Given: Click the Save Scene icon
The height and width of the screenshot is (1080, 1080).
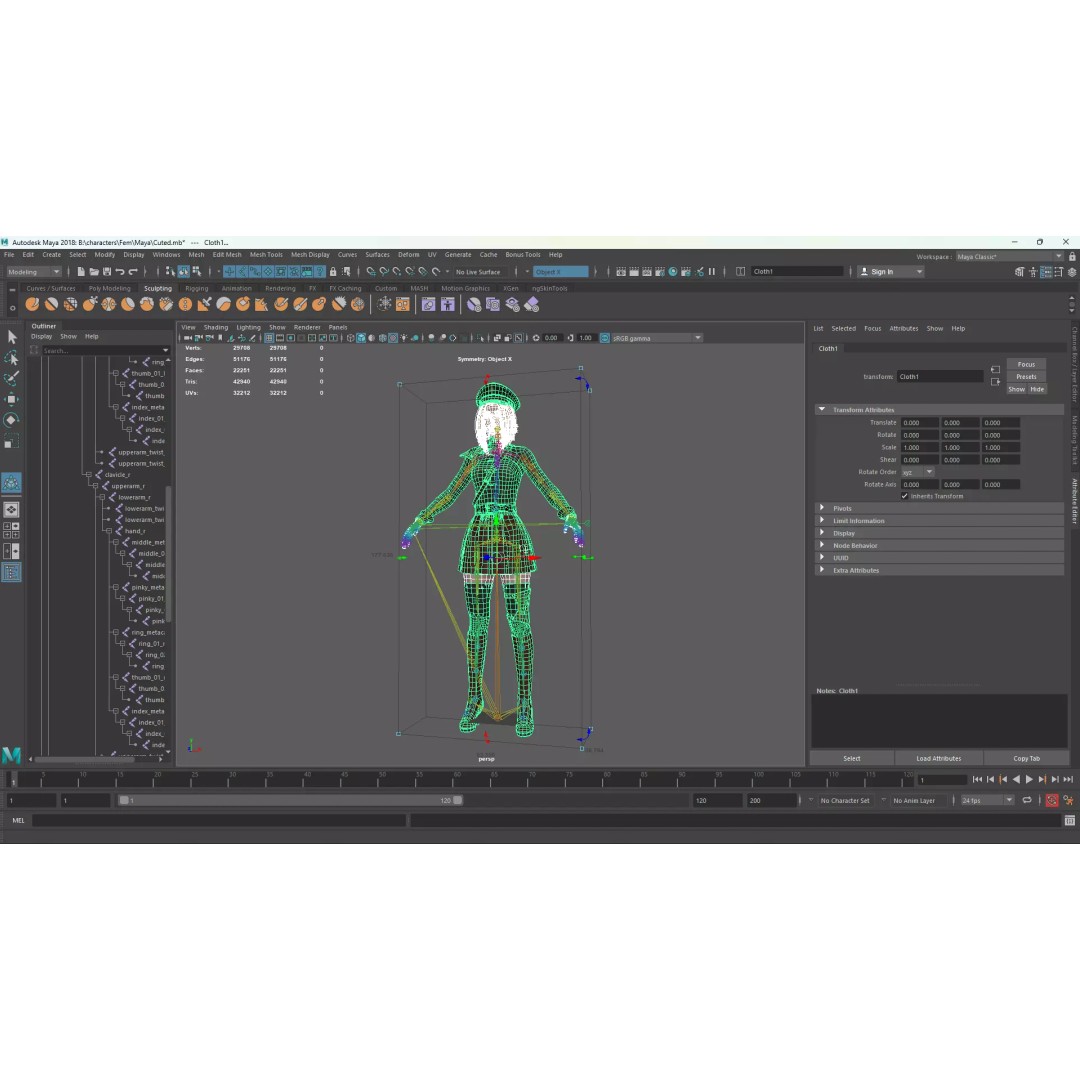Looking at the screenshot, I should (107, 271).
